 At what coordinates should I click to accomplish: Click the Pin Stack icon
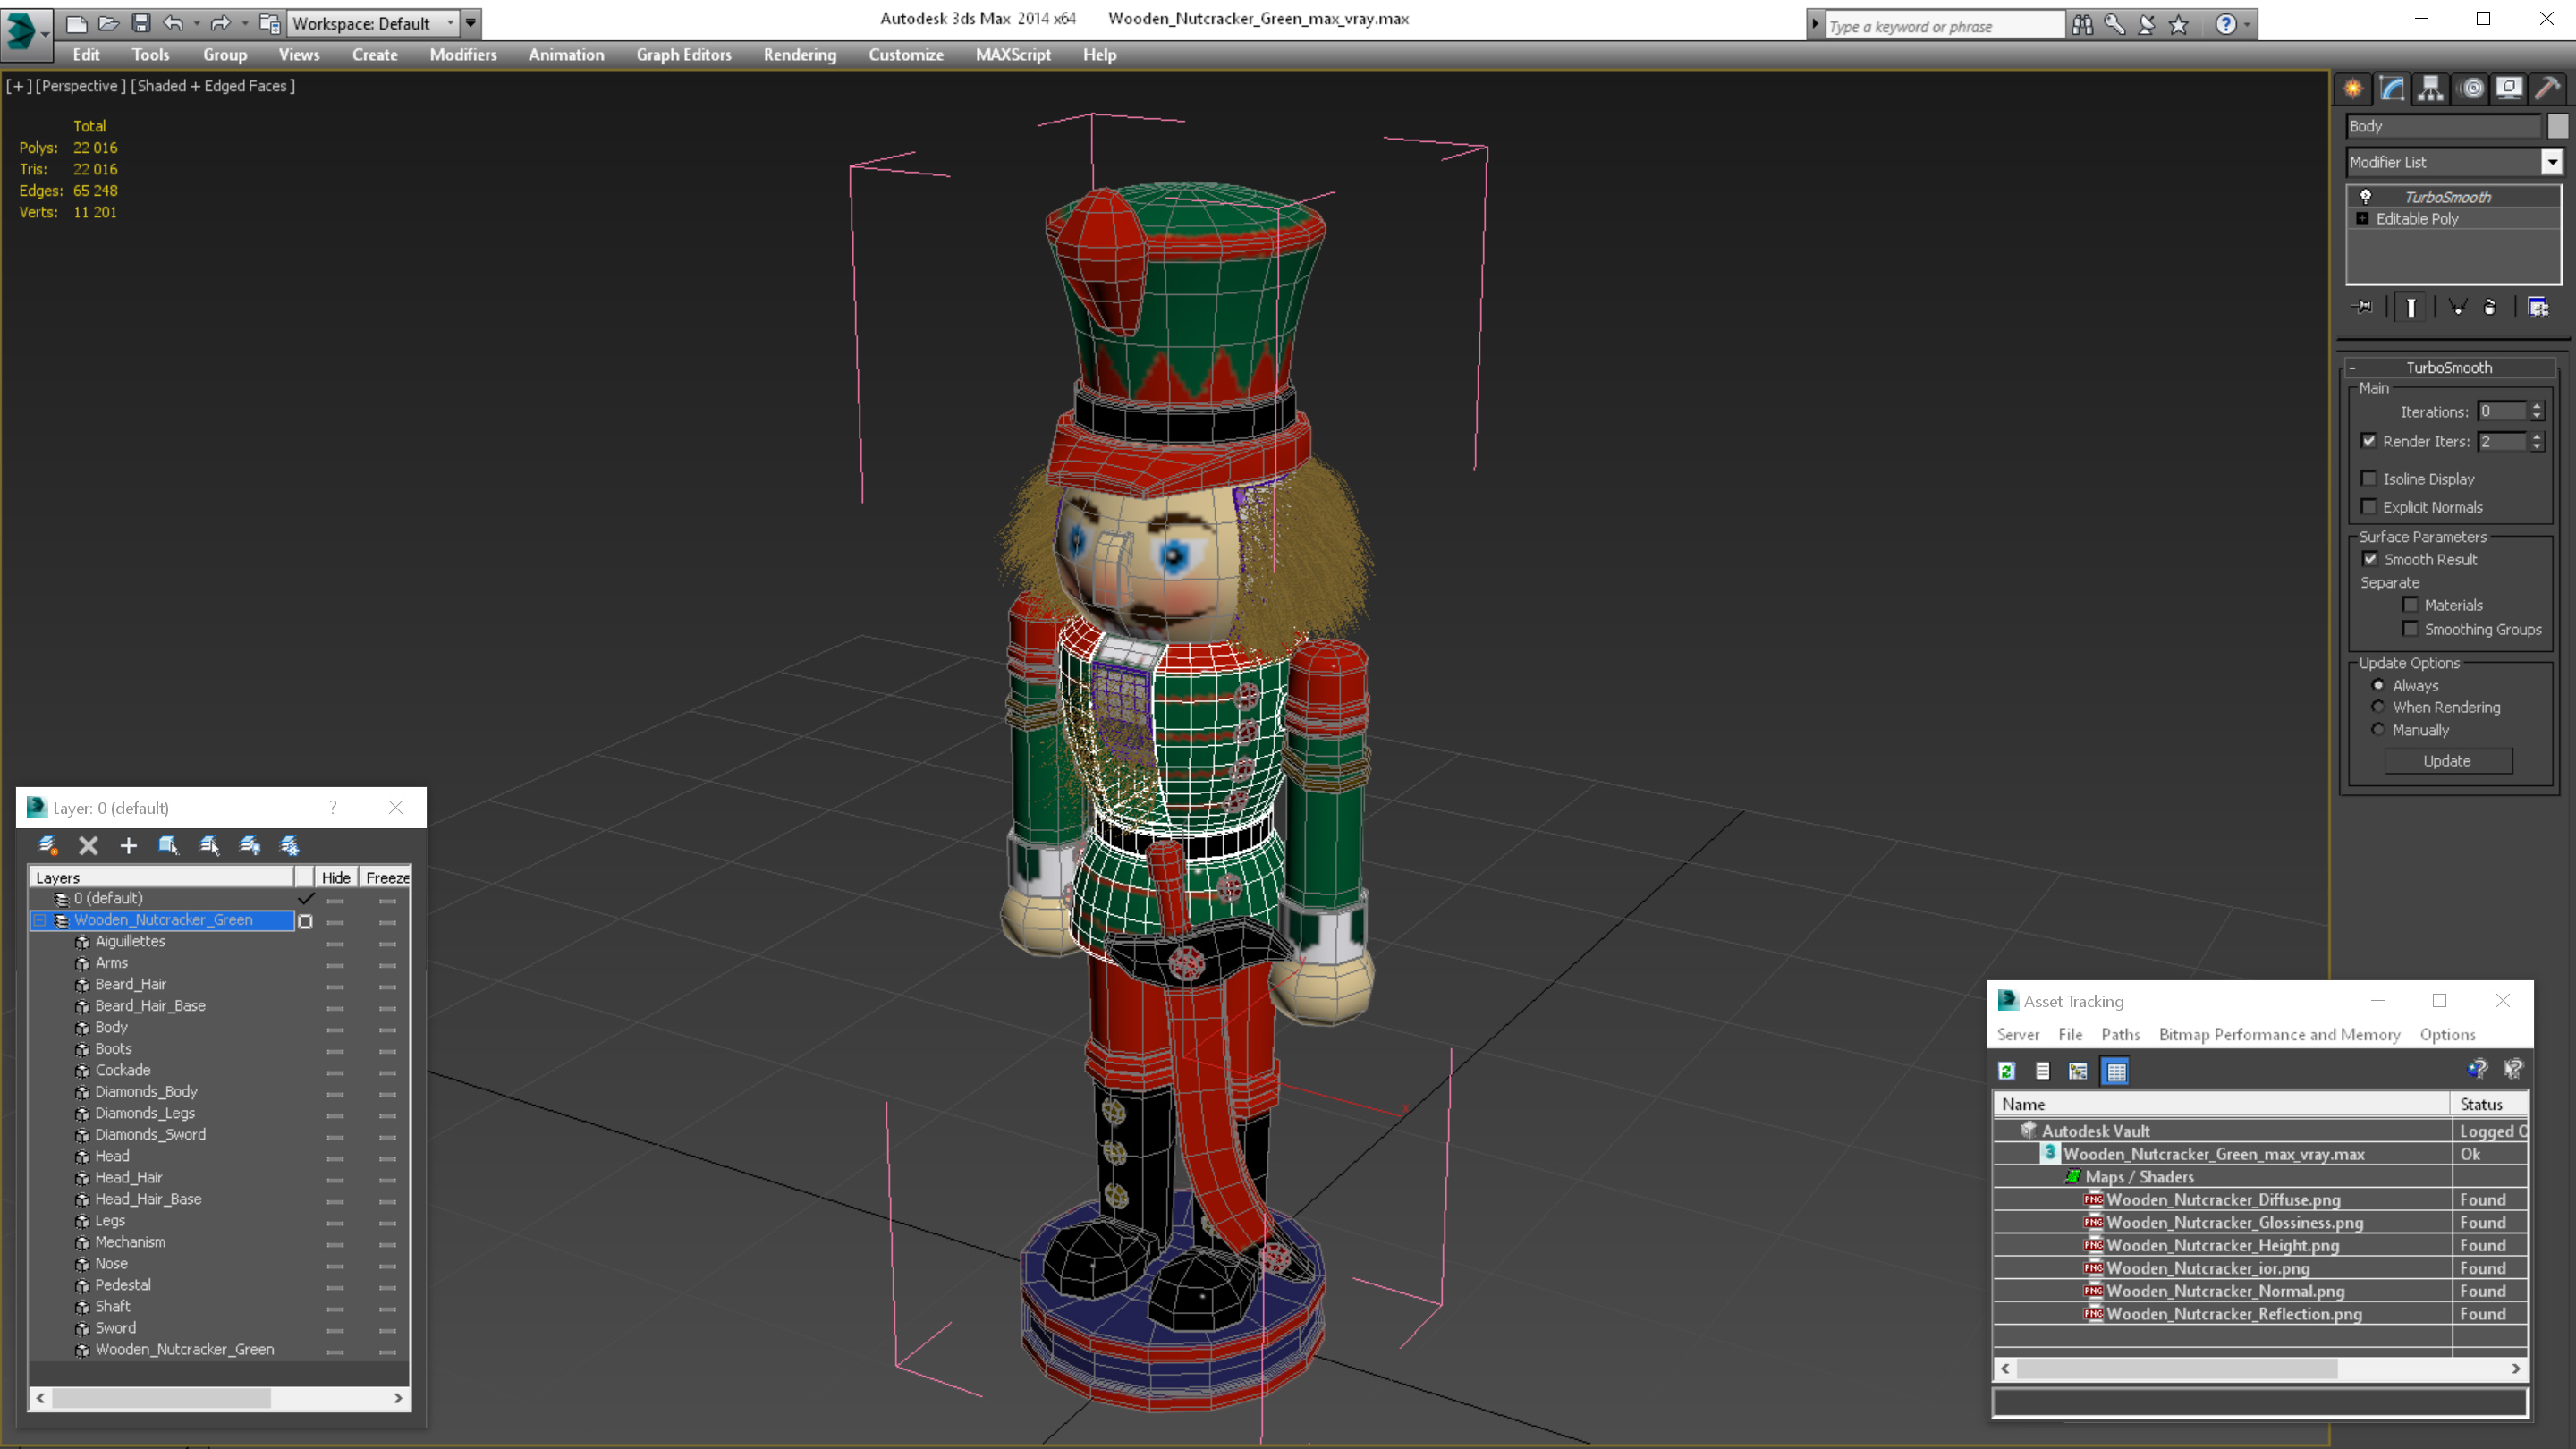pos(2364,307)
